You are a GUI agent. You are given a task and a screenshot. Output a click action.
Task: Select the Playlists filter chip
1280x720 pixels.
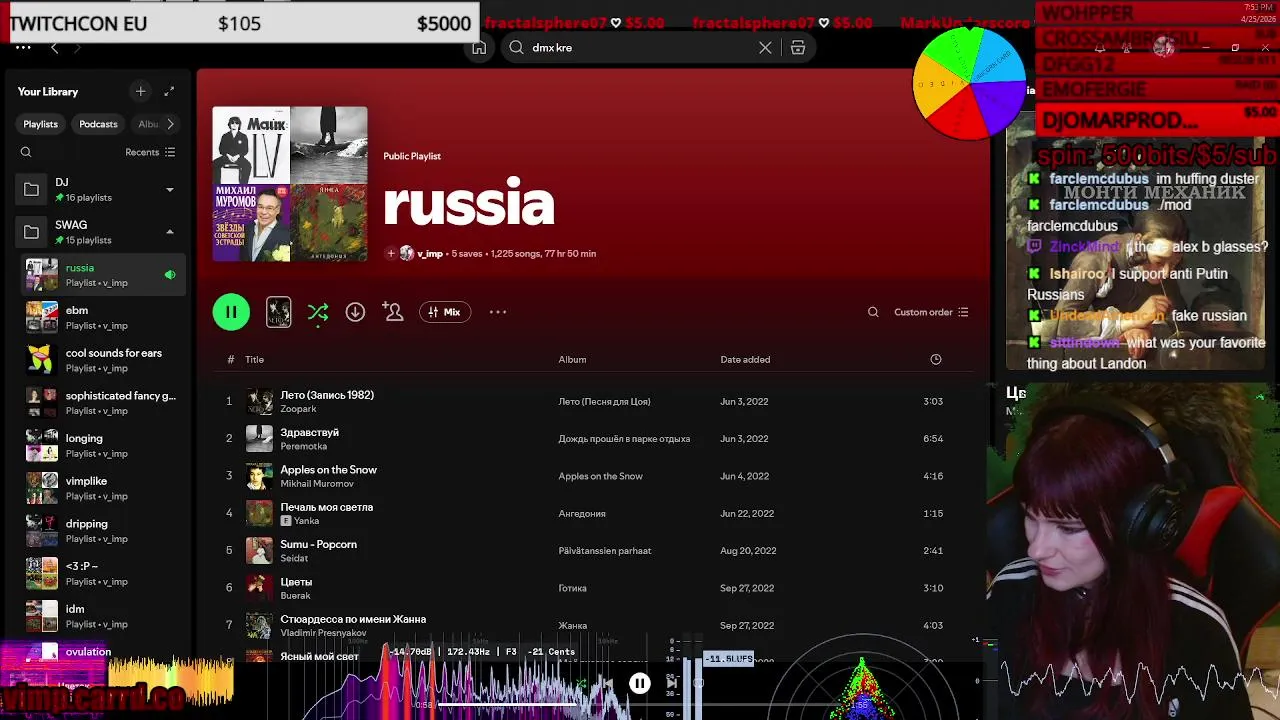40,124
